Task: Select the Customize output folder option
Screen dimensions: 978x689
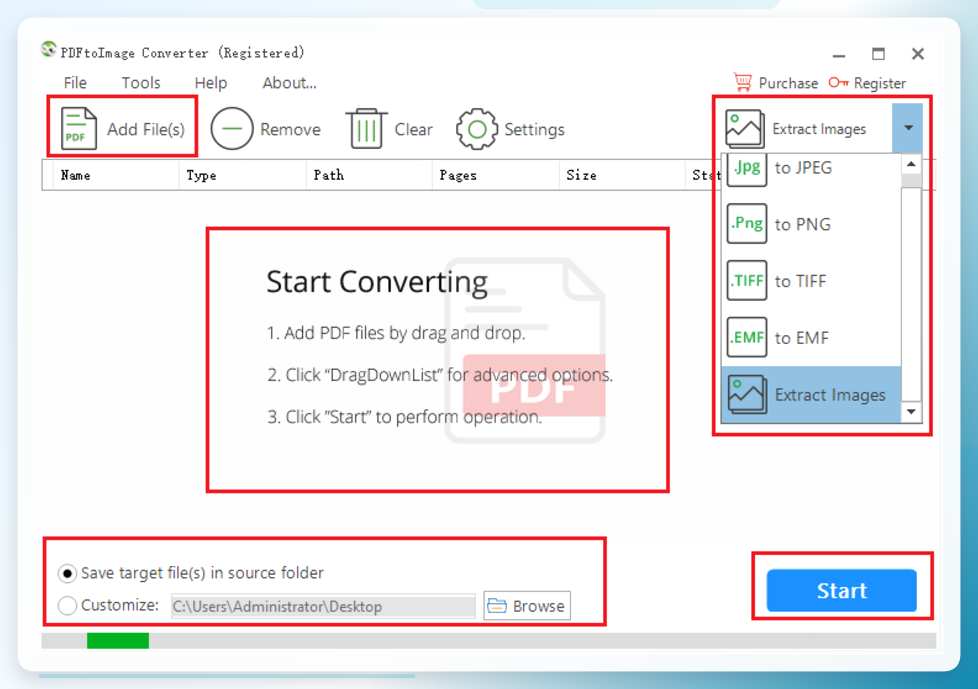Action: (x=67, y=605)
